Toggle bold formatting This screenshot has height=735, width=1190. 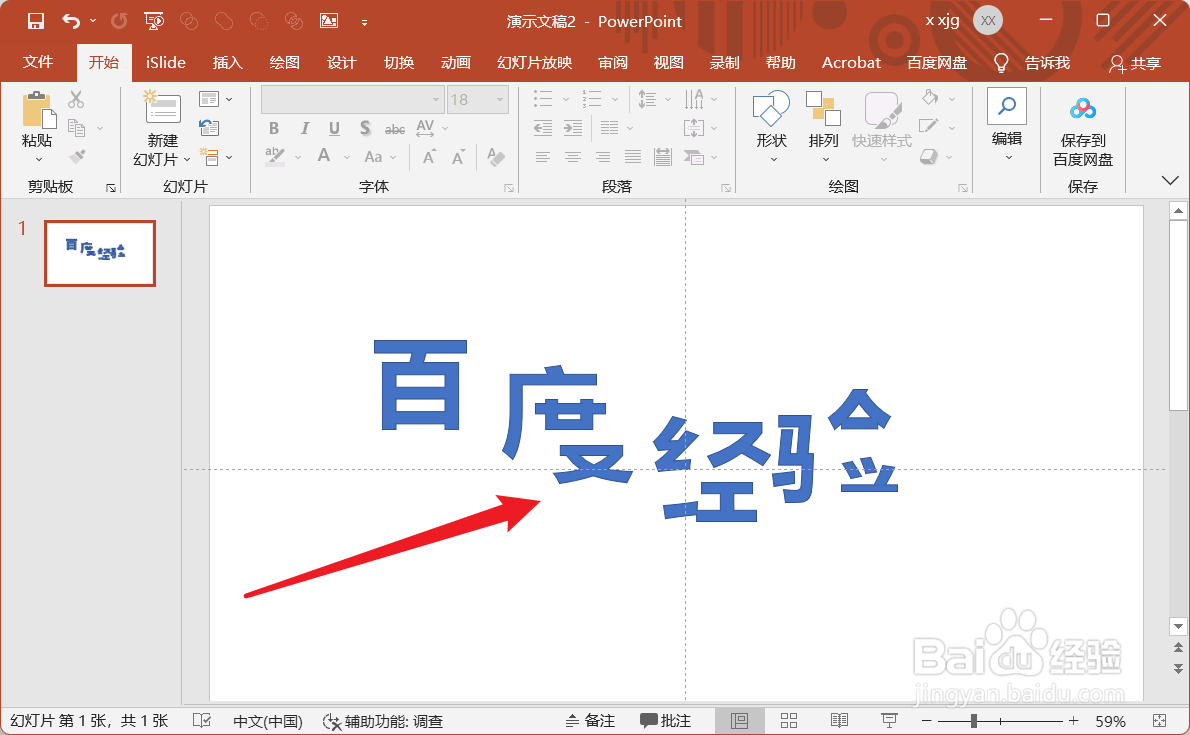(x=274, y=128)
